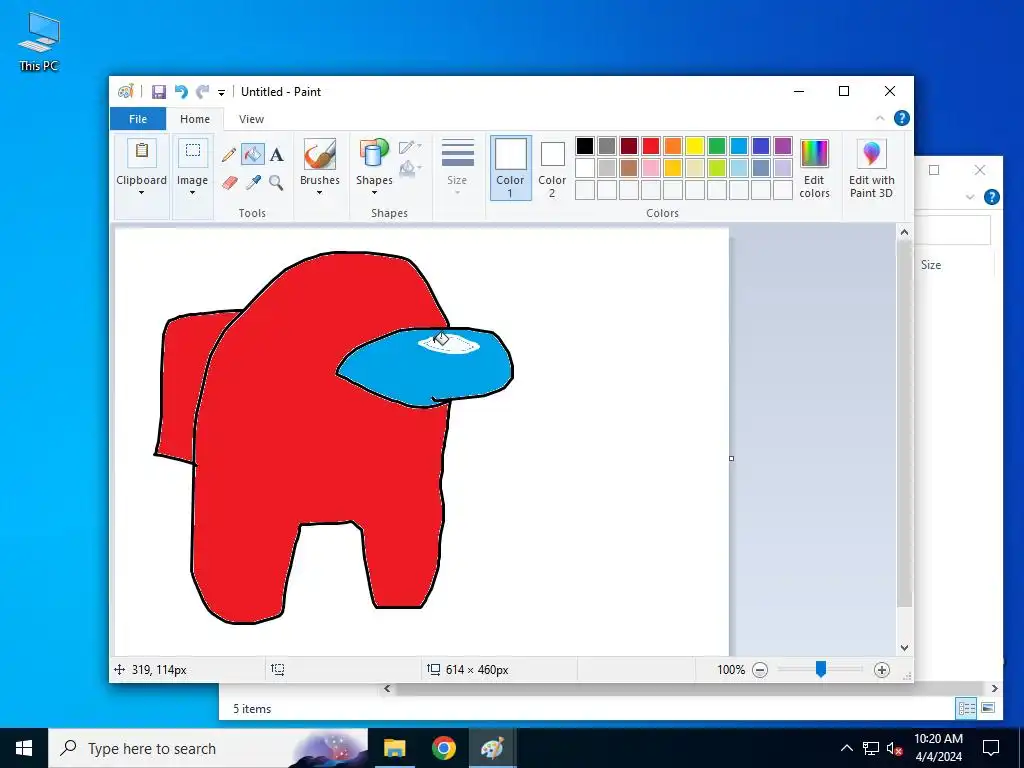Open the notification center icon
The height and width of the screenshot is (768, 1024).
pos(991,748)
